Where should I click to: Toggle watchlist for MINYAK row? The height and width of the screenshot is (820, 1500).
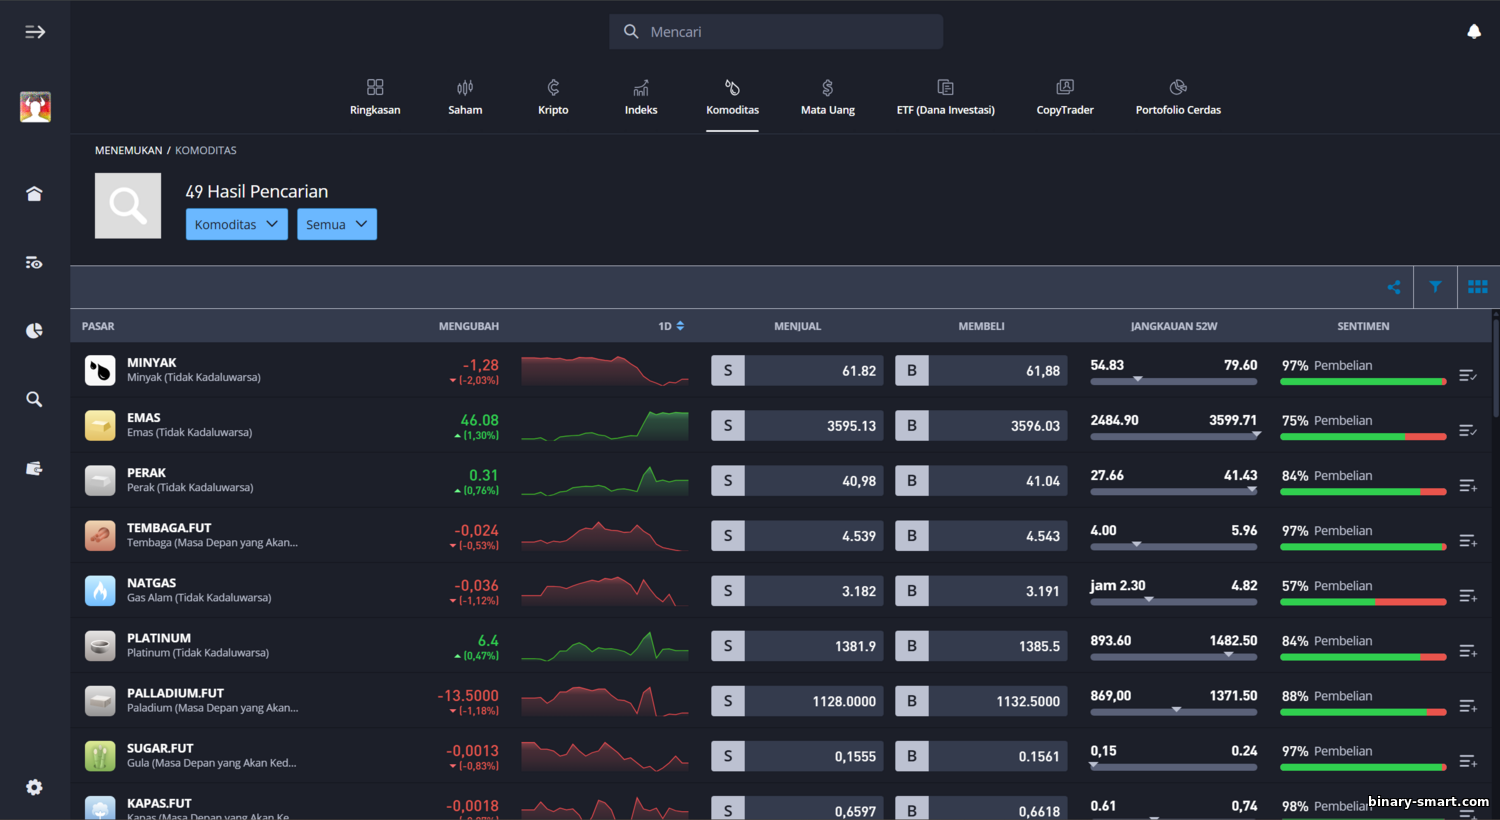[1467, 375]
